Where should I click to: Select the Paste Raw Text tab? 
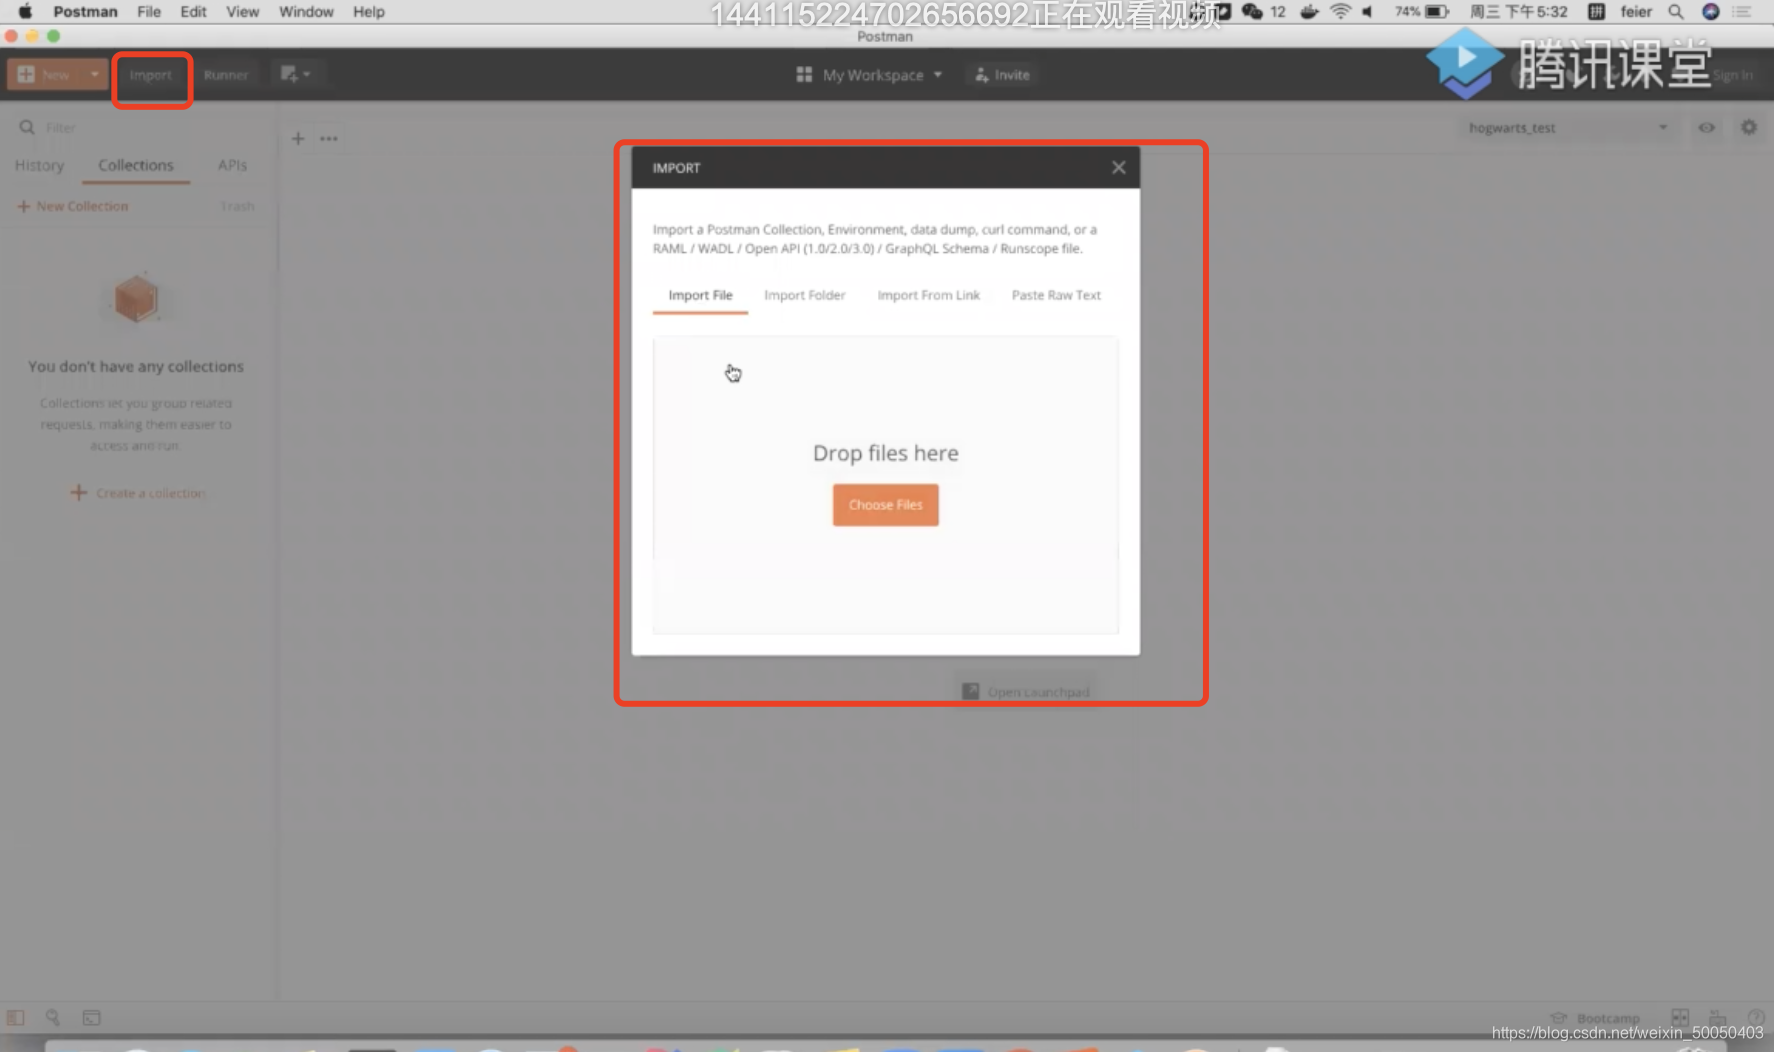(1056, 295)
